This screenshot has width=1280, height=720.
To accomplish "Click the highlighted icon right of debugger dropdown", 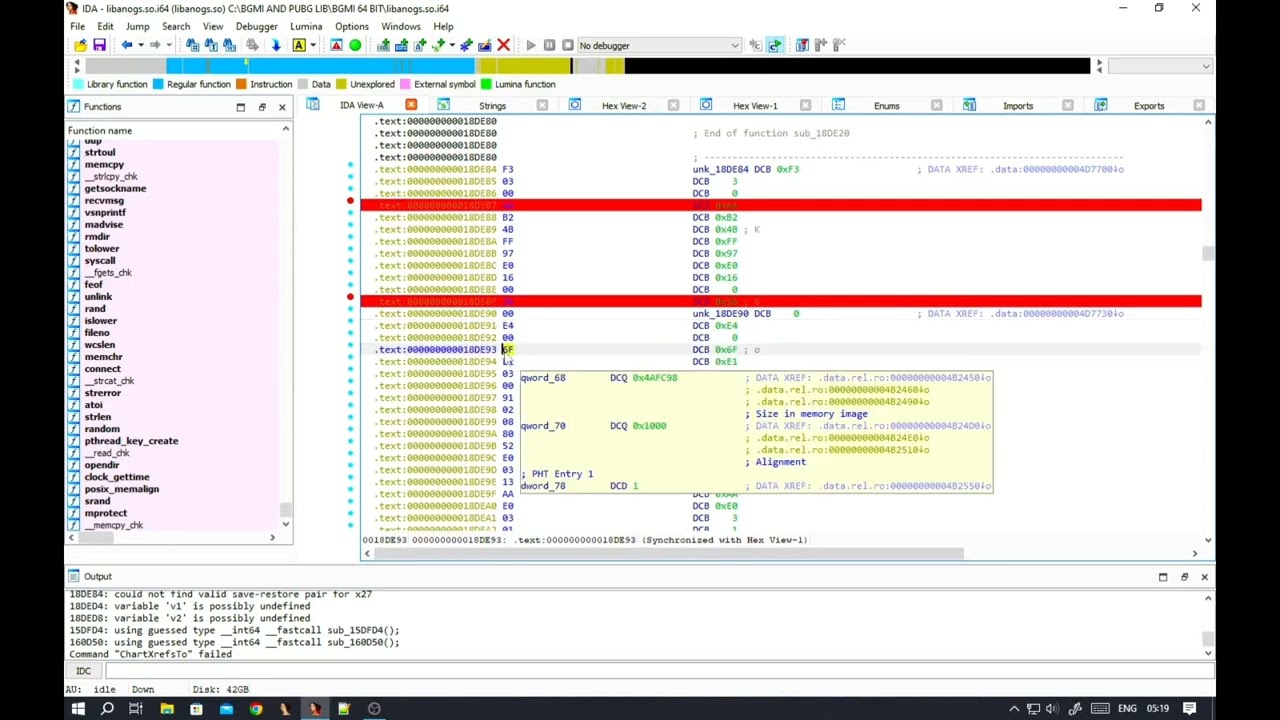I will pyautogui.click(x=775, y=45).
